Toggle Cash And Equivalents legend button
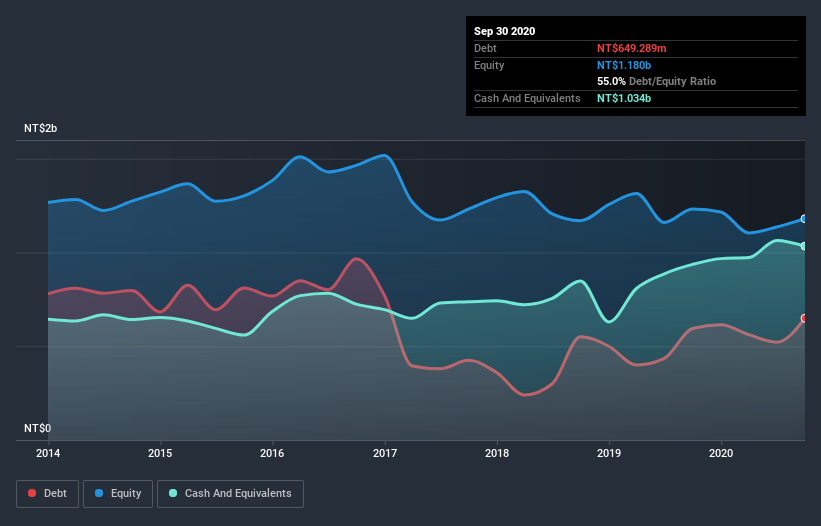821x526 pixels. click(230, 494)
